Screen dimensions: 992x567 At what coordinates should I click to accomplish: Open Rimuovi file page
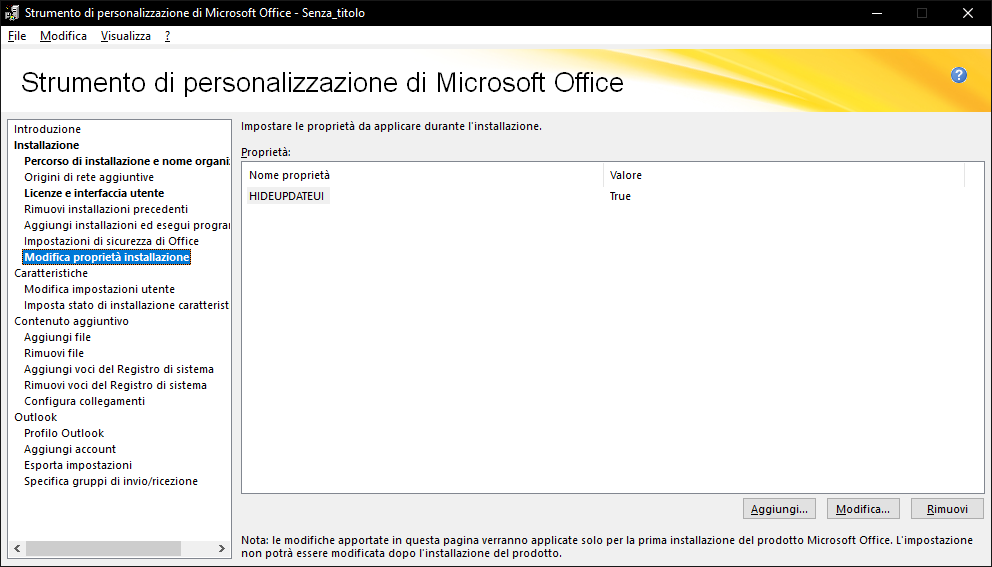pos(54,353)
